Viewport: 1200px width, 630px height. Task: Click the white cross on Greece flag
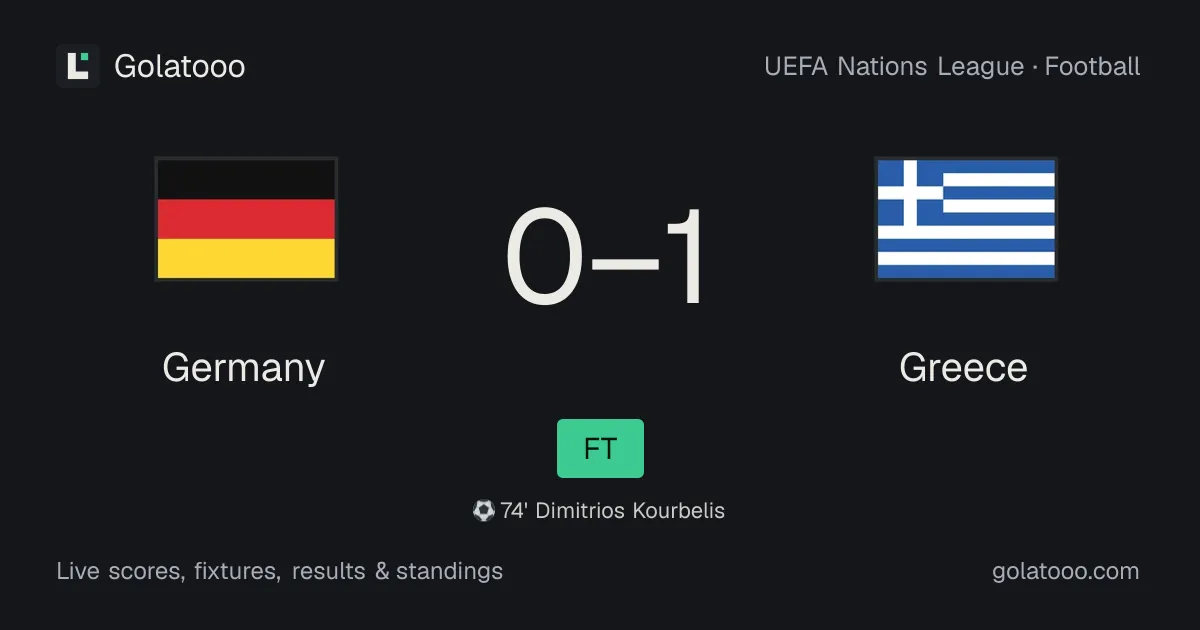pyautogui.click(x=910, y=192)
